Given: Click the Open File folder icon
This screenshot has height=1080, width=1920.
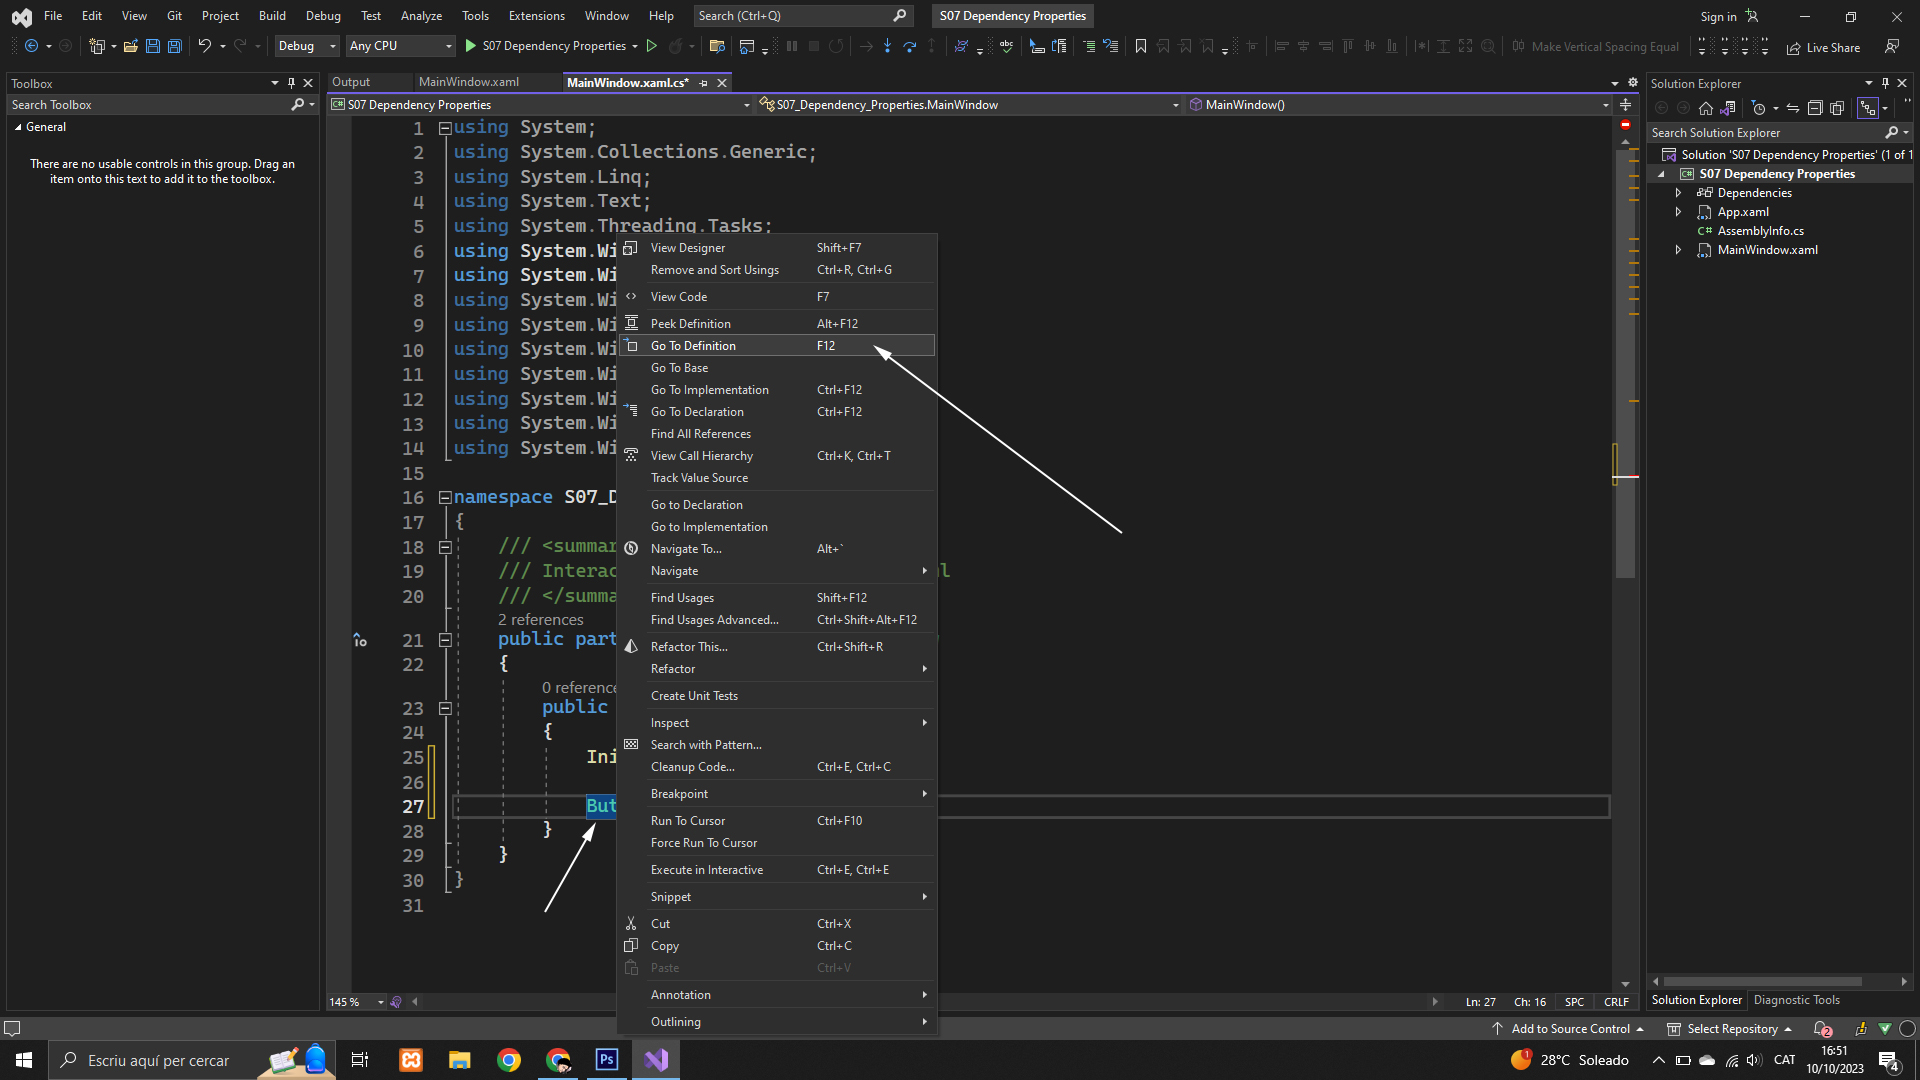Looking at the screenshot, I should [131, 46].
